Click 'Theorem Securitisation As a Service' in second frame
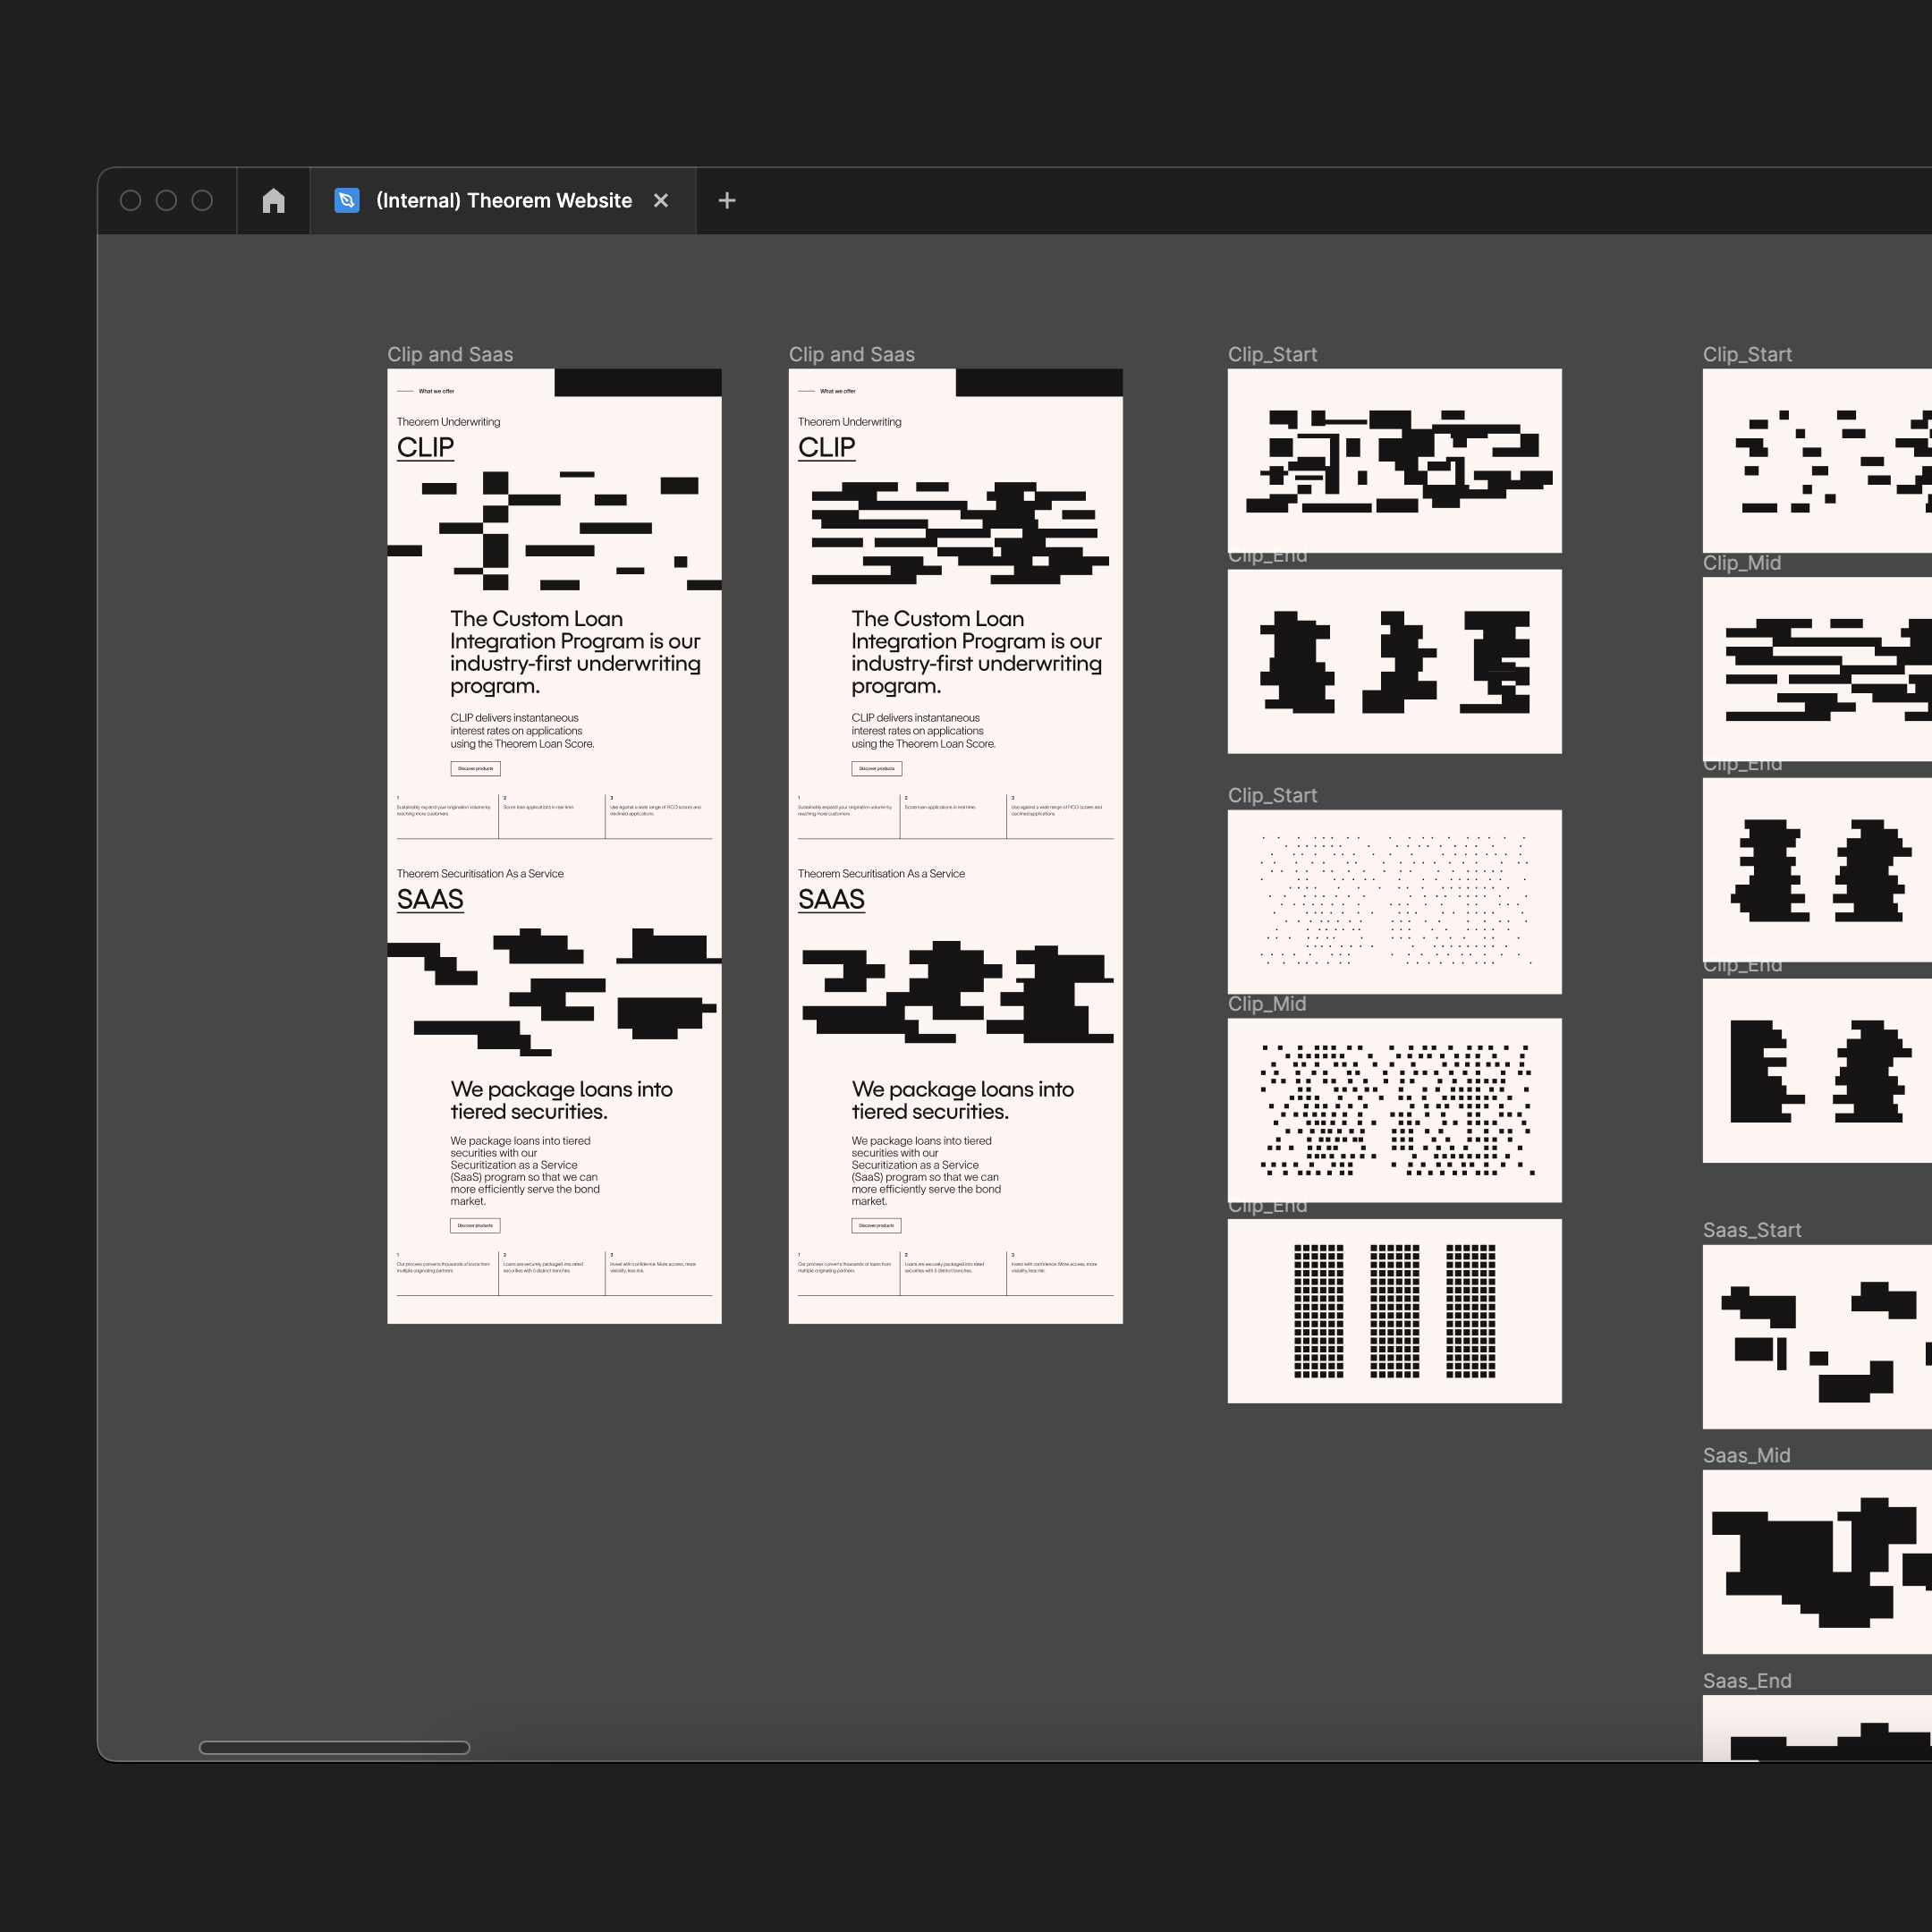 coord(881,874)
